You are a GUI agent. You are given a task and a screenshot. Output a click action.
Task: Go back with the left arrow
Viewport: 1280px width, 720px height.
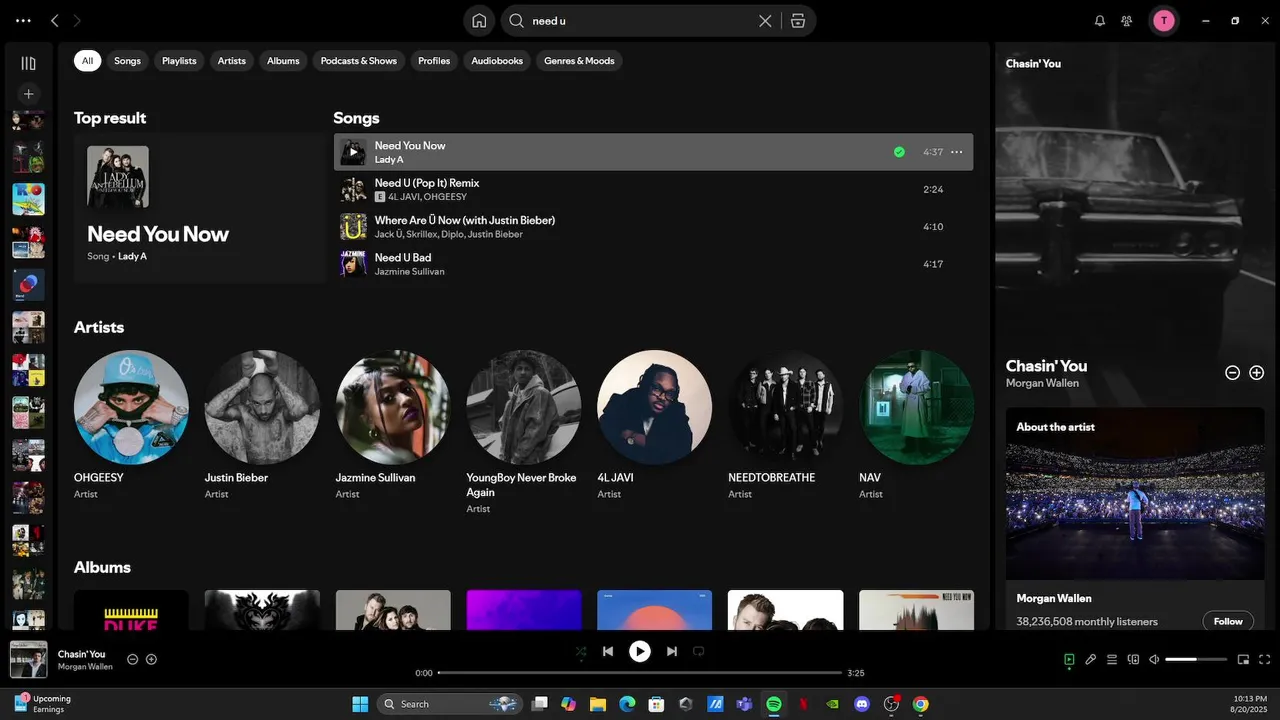(x=55, y=20)
